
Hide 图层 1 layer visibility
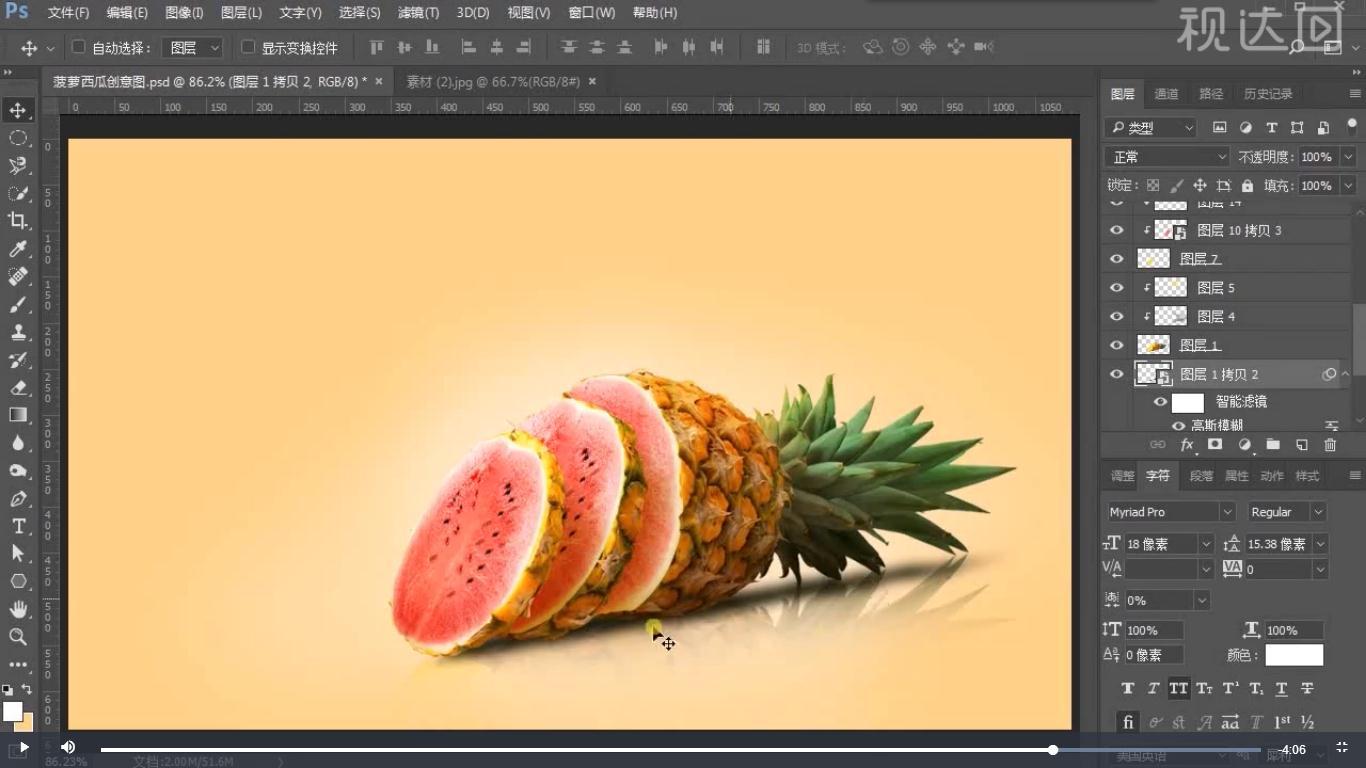click(x=1117, y=345)
